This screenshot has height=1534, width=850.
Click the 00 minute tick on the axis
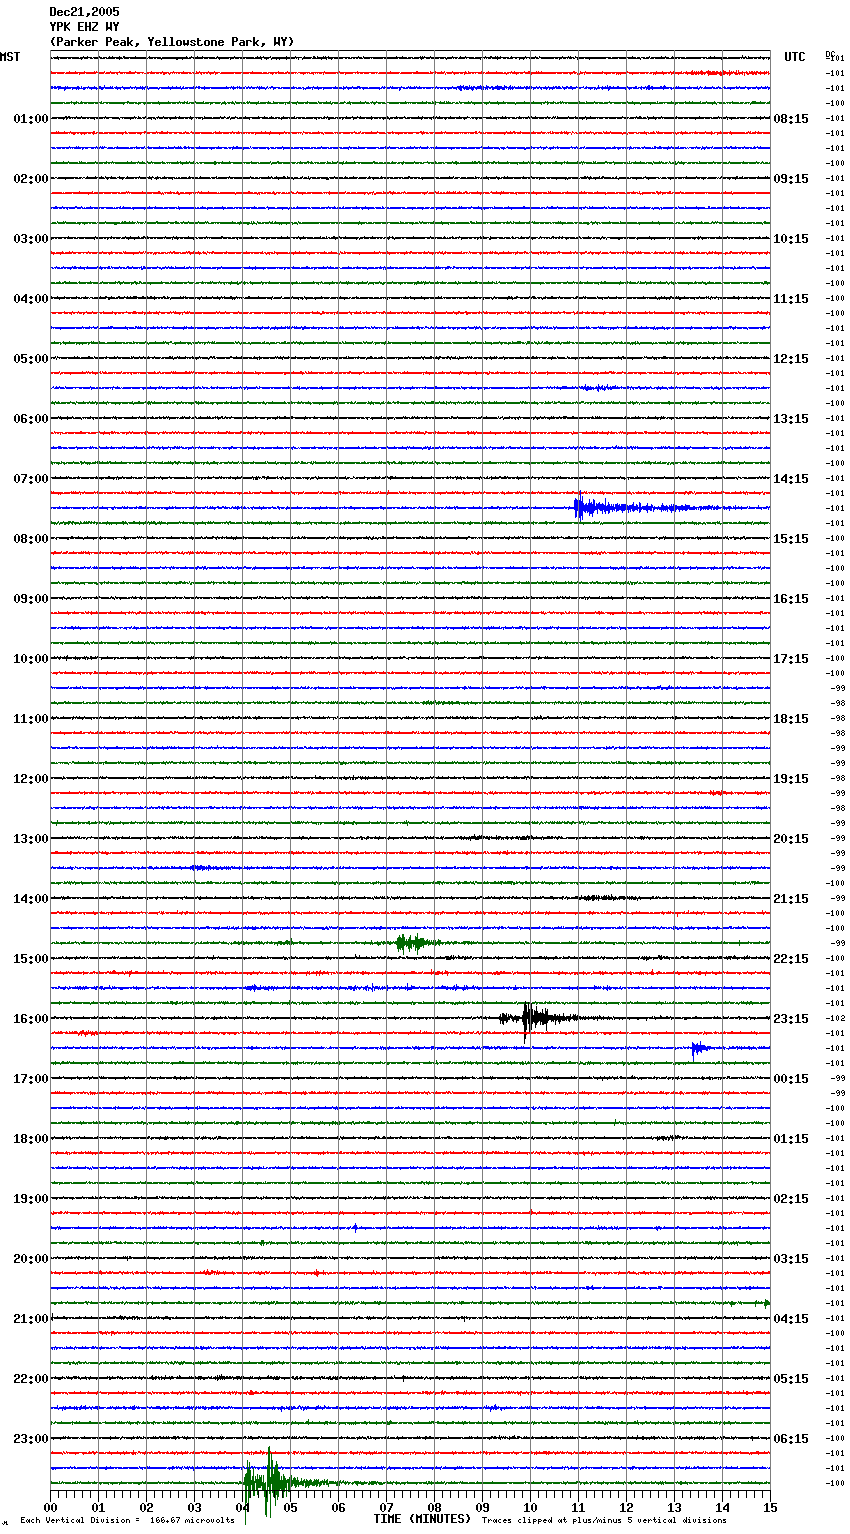tap(51, 1507)
